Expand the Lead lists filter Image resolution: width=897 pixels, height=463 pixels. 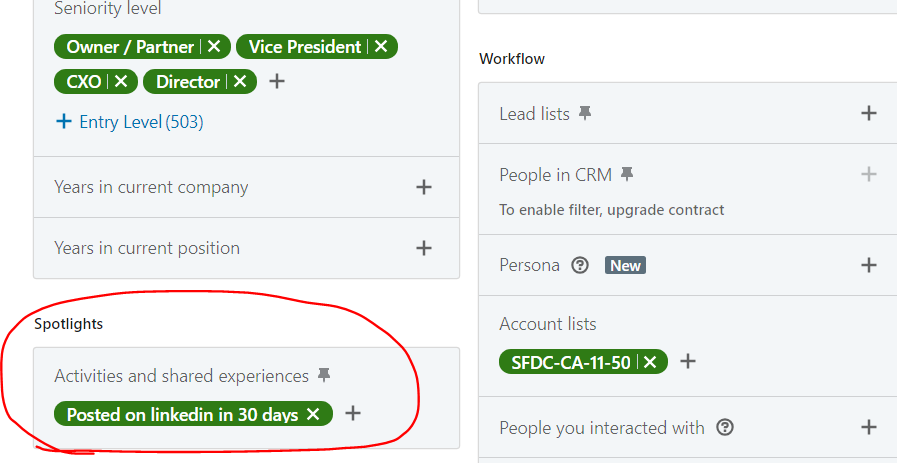pyautogui.click(x=868, y=113)
